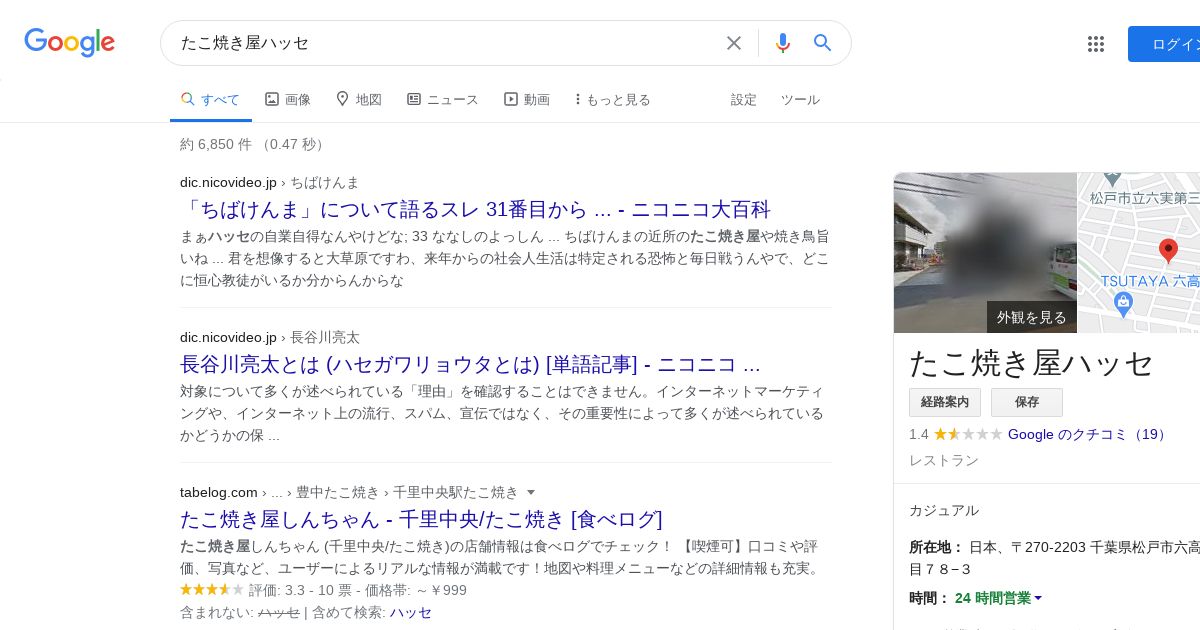Open the map thumbnail in the panel
Screen dimensions: 1200x630
click(1139, 252)
